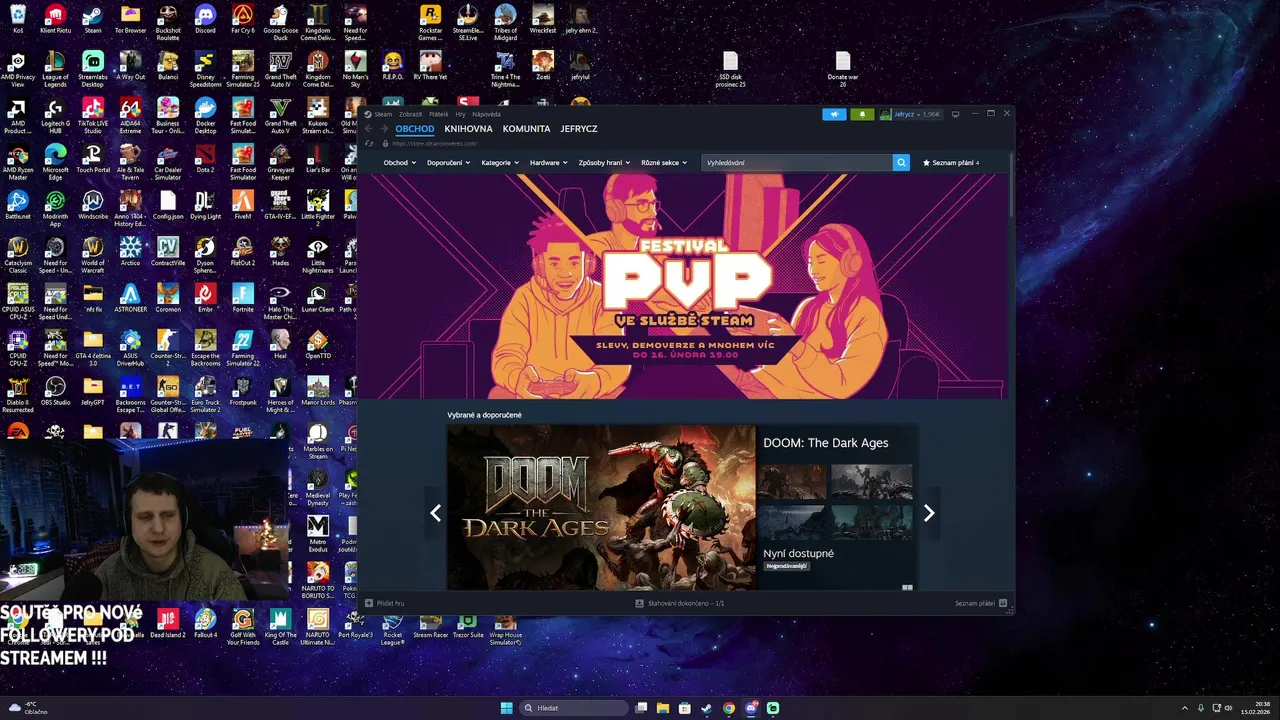Select the Fortnite desktop icon

[243, 298]
